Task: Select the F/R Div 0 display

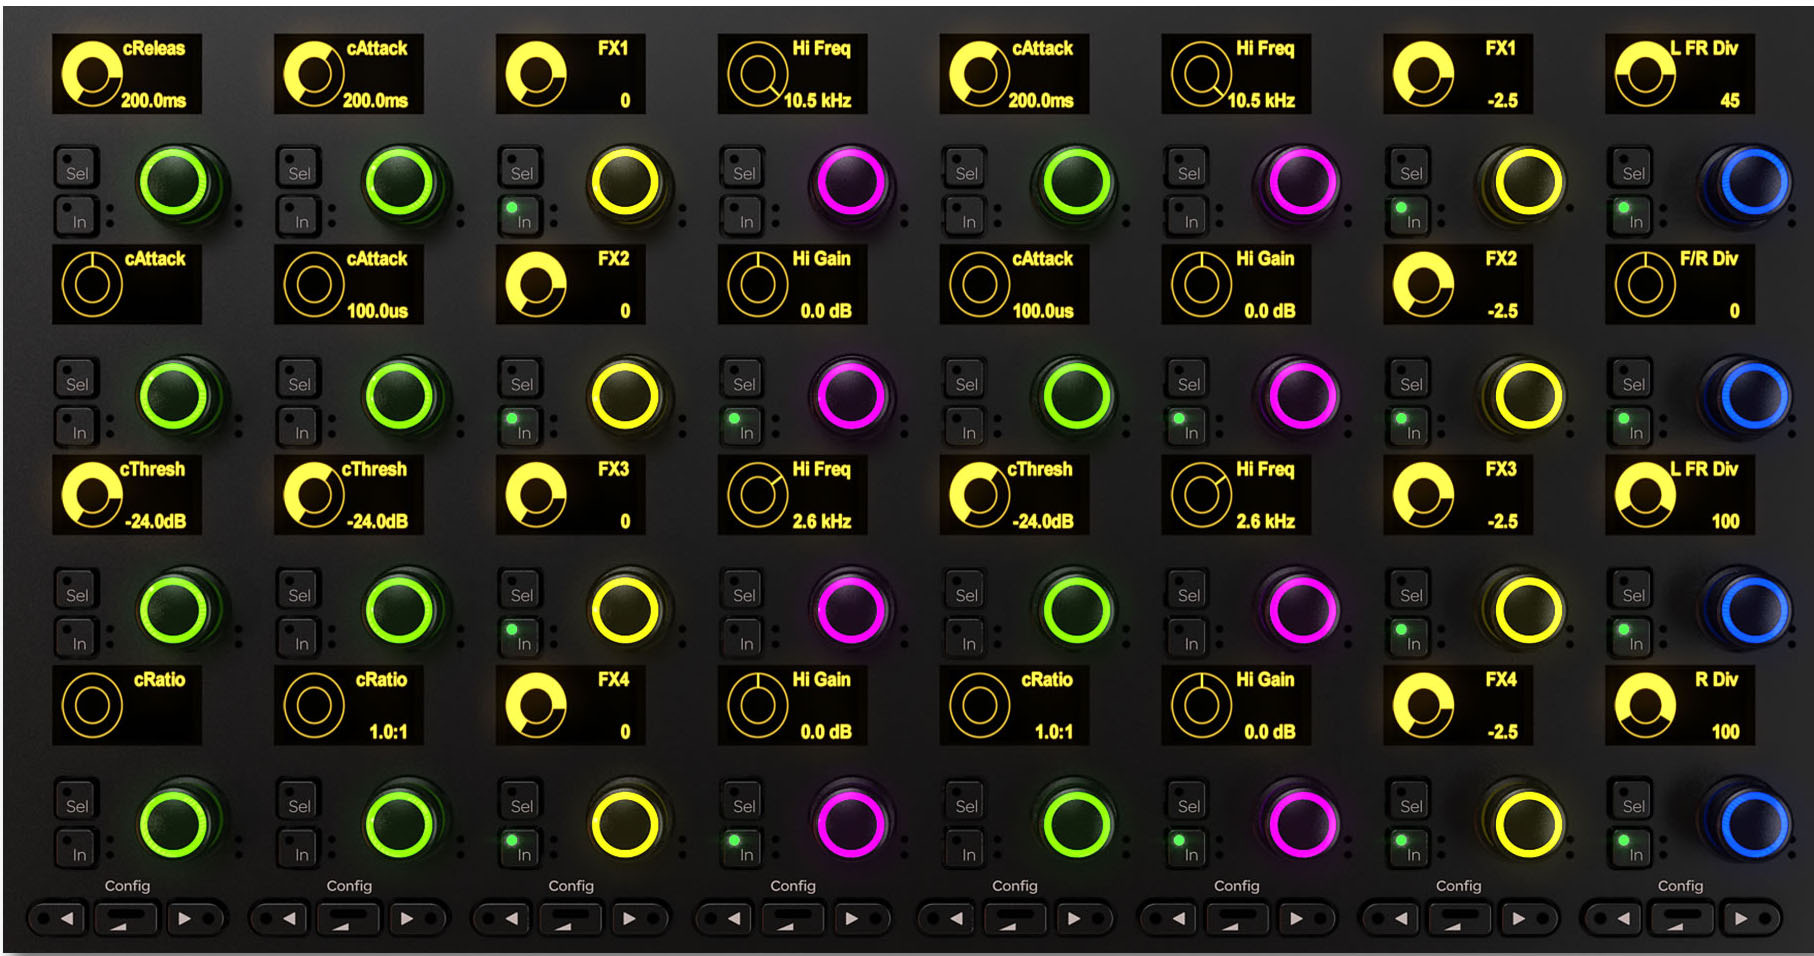Action: [1680, 284]
